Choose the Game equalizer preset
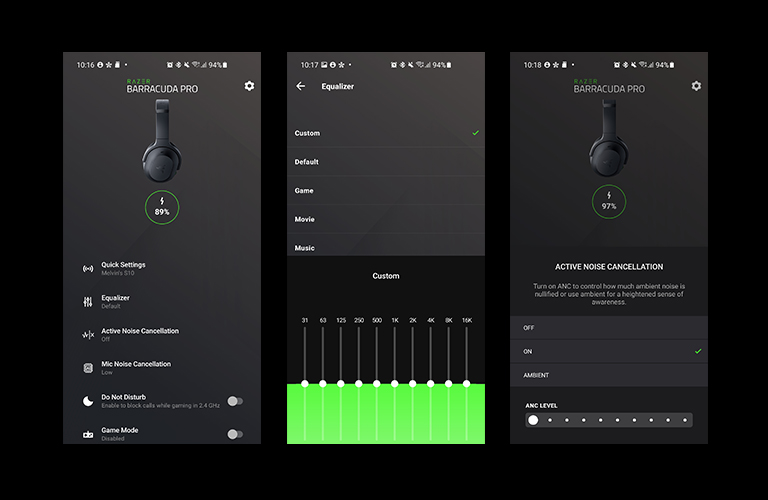Image resolution: width=768 pixels, height=500 pixels. (386, 190)
